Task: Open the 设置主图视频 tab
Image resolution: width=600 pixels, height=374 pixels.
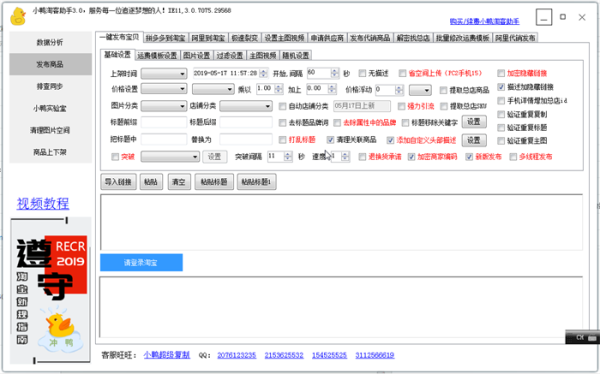Action: [284, 38]
